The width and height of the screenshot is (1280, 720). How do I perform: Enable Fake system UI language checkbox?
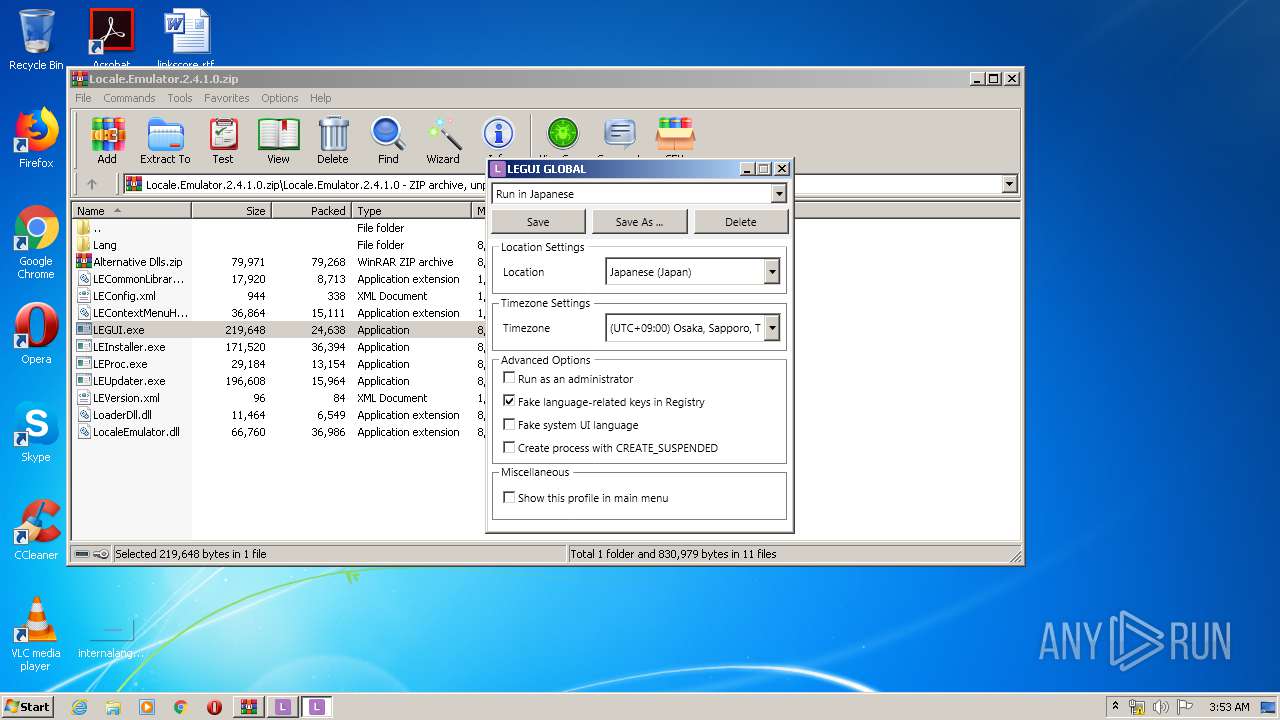click(509, 425)
